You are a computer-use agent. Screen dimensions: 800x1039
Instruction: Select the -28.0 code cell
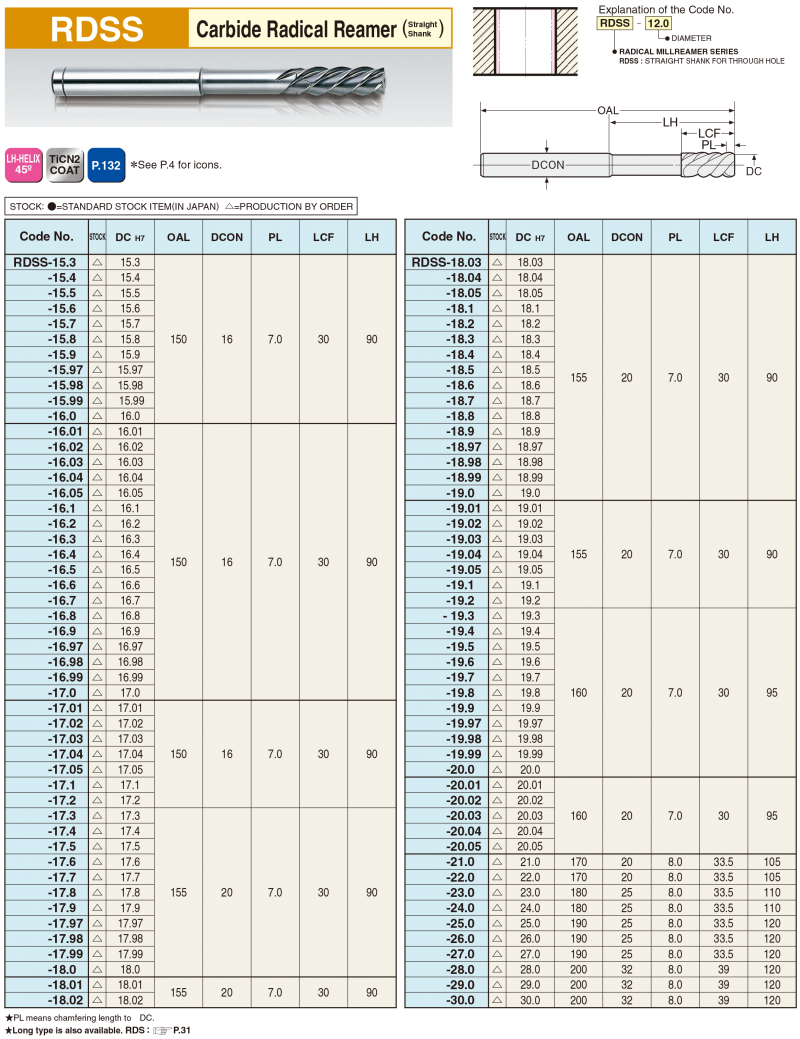447,969
